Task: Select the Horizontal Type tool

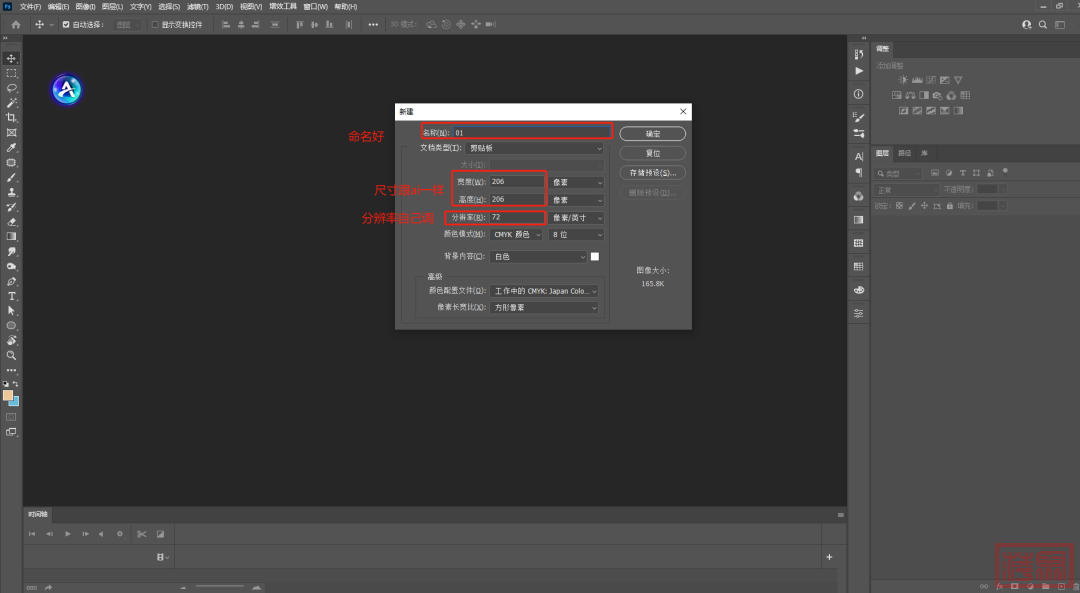Action: pyautogui.click(x=11, y=296)
